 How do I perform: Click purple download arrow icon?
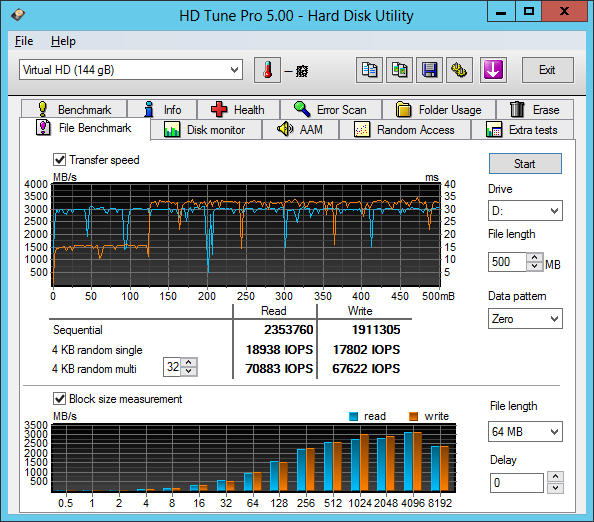pos(493,70)
